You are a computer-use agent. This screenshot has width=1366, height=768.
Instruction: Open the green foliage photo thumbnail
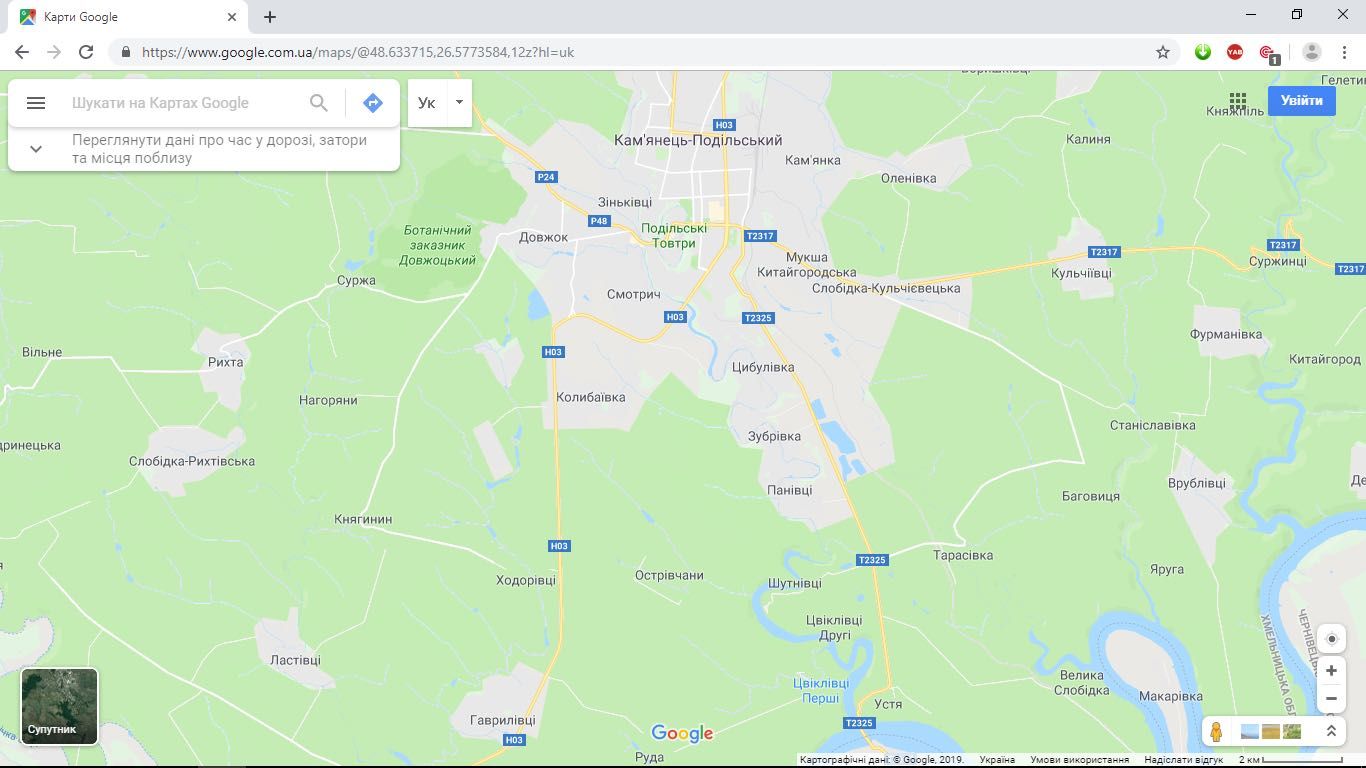[x=1292, y=732]
